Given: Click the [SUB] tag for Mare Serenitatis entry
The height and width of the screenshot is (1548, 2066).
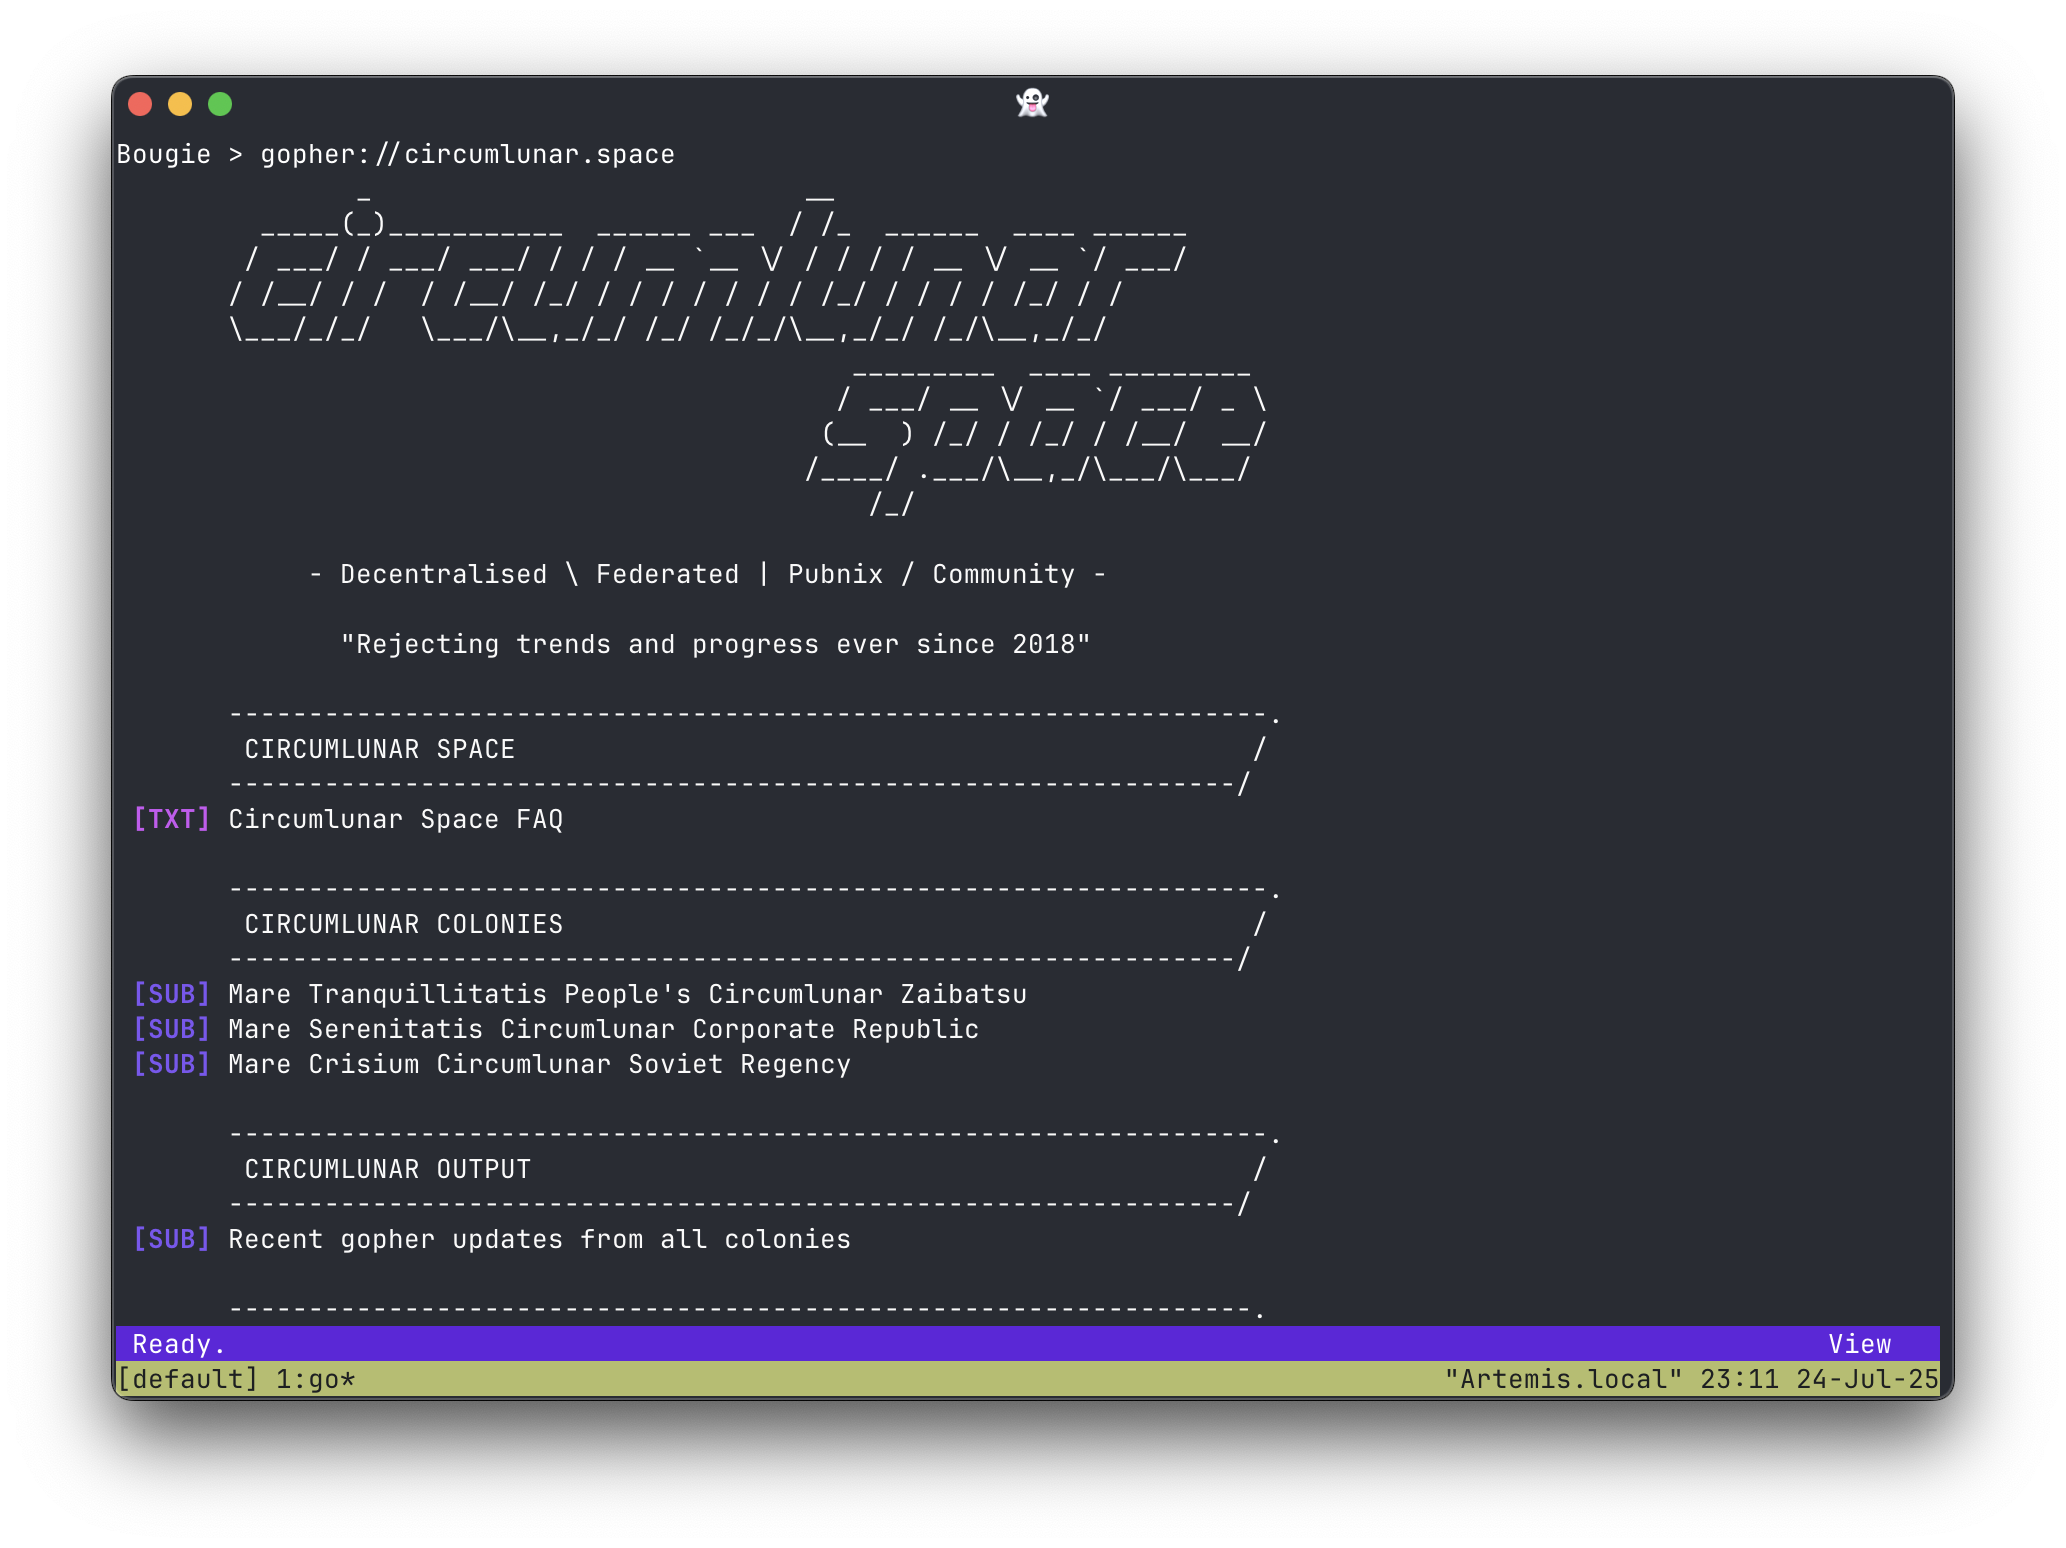Looking at the screenshot, I should (x=172, y=1028).
